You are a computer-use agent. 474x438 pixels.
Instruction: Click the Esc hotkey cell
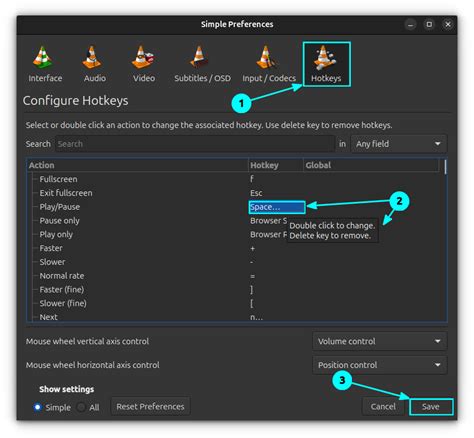click(256, 193)
